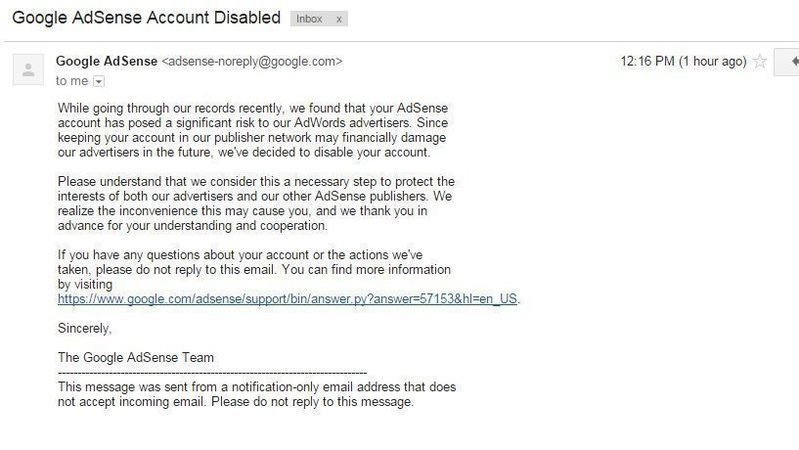Image resolution: width=799 pixels, height=450 pixels.
Task: Click the paragraph starting 'Please understand that'
Action: click(x=255, y=204)
